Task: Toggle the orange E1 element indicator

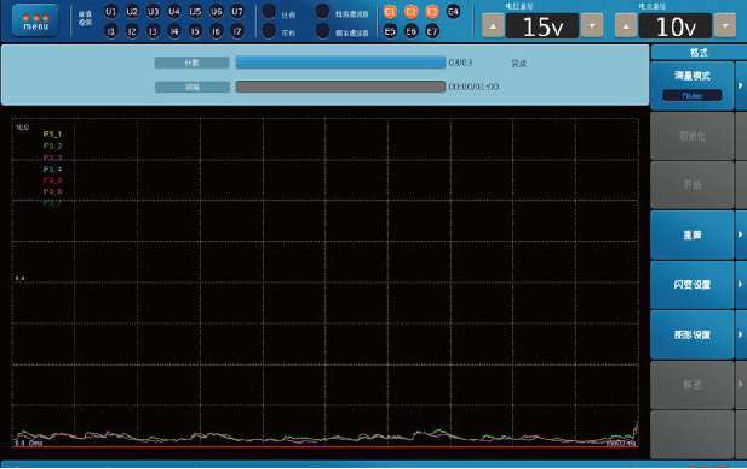Action: [390, 11]
